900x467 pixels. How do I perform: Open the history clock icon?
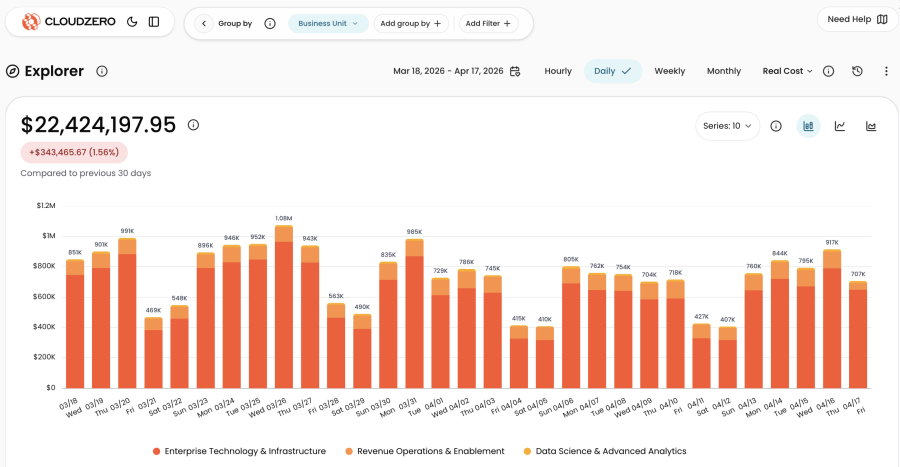tap(857, 71)
